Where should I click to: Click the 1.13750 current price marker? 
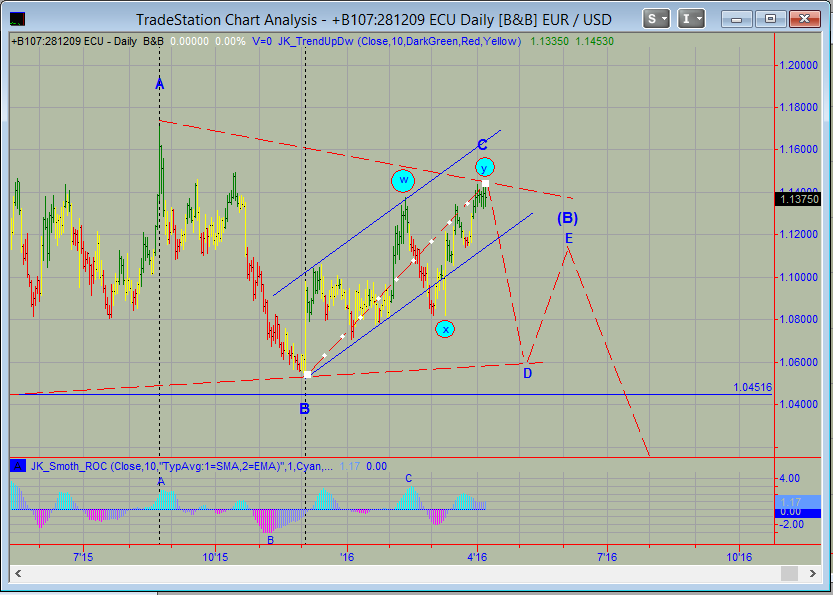pos(798,199)
